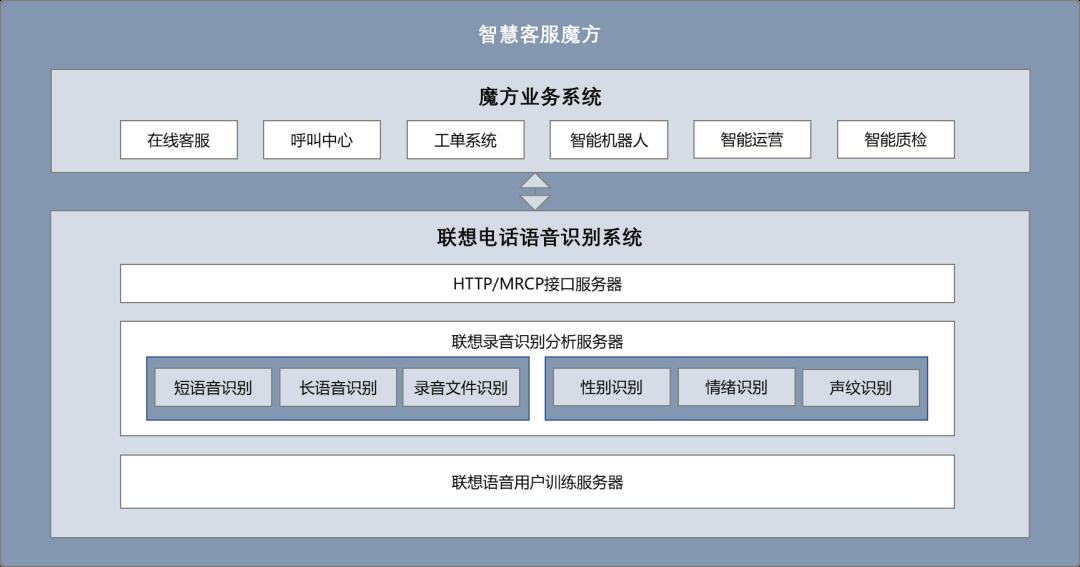
Task: Click the 情绪识别 box
Action: pyautogui.click(x=736, y=387)
